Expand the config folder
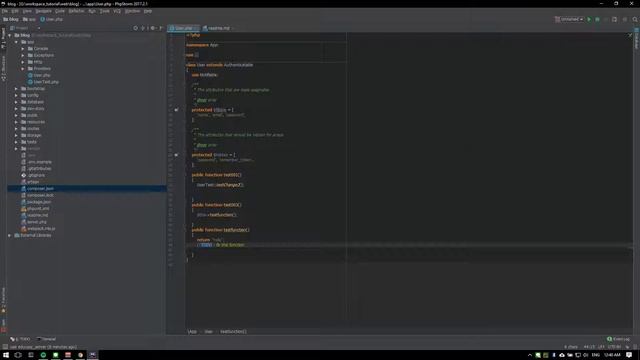Viewport: 640px width, 360px height. tap(16, 95)
